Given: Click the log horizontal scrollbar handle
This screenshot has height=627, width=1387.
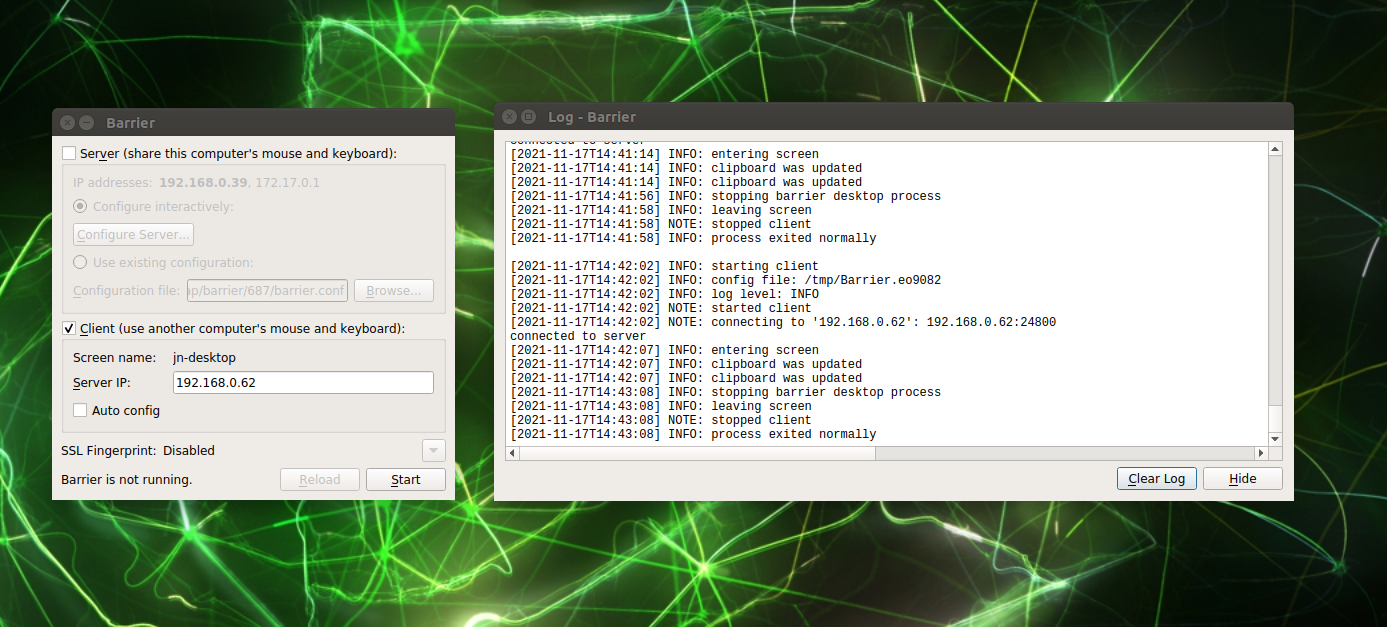Looking at the screenshot, I should [x=698, y=453].
